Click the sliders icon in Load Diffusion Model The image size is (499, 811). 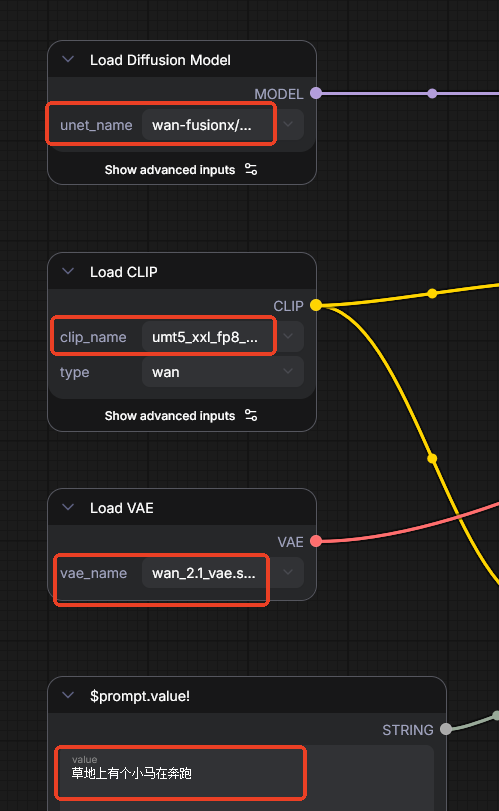251,169
